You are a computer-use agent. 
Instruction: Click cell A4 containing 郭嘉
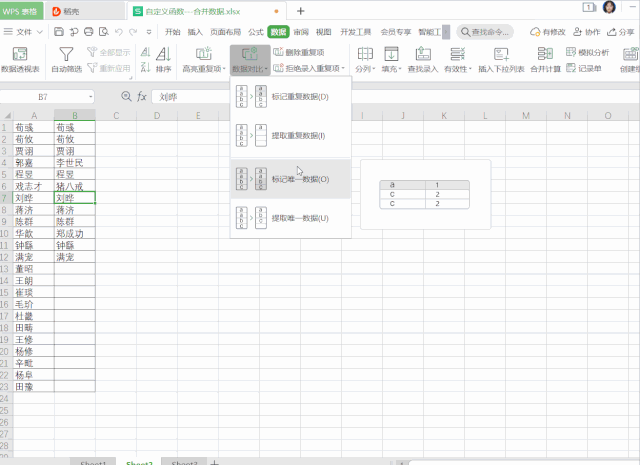[x=34, y=163]
